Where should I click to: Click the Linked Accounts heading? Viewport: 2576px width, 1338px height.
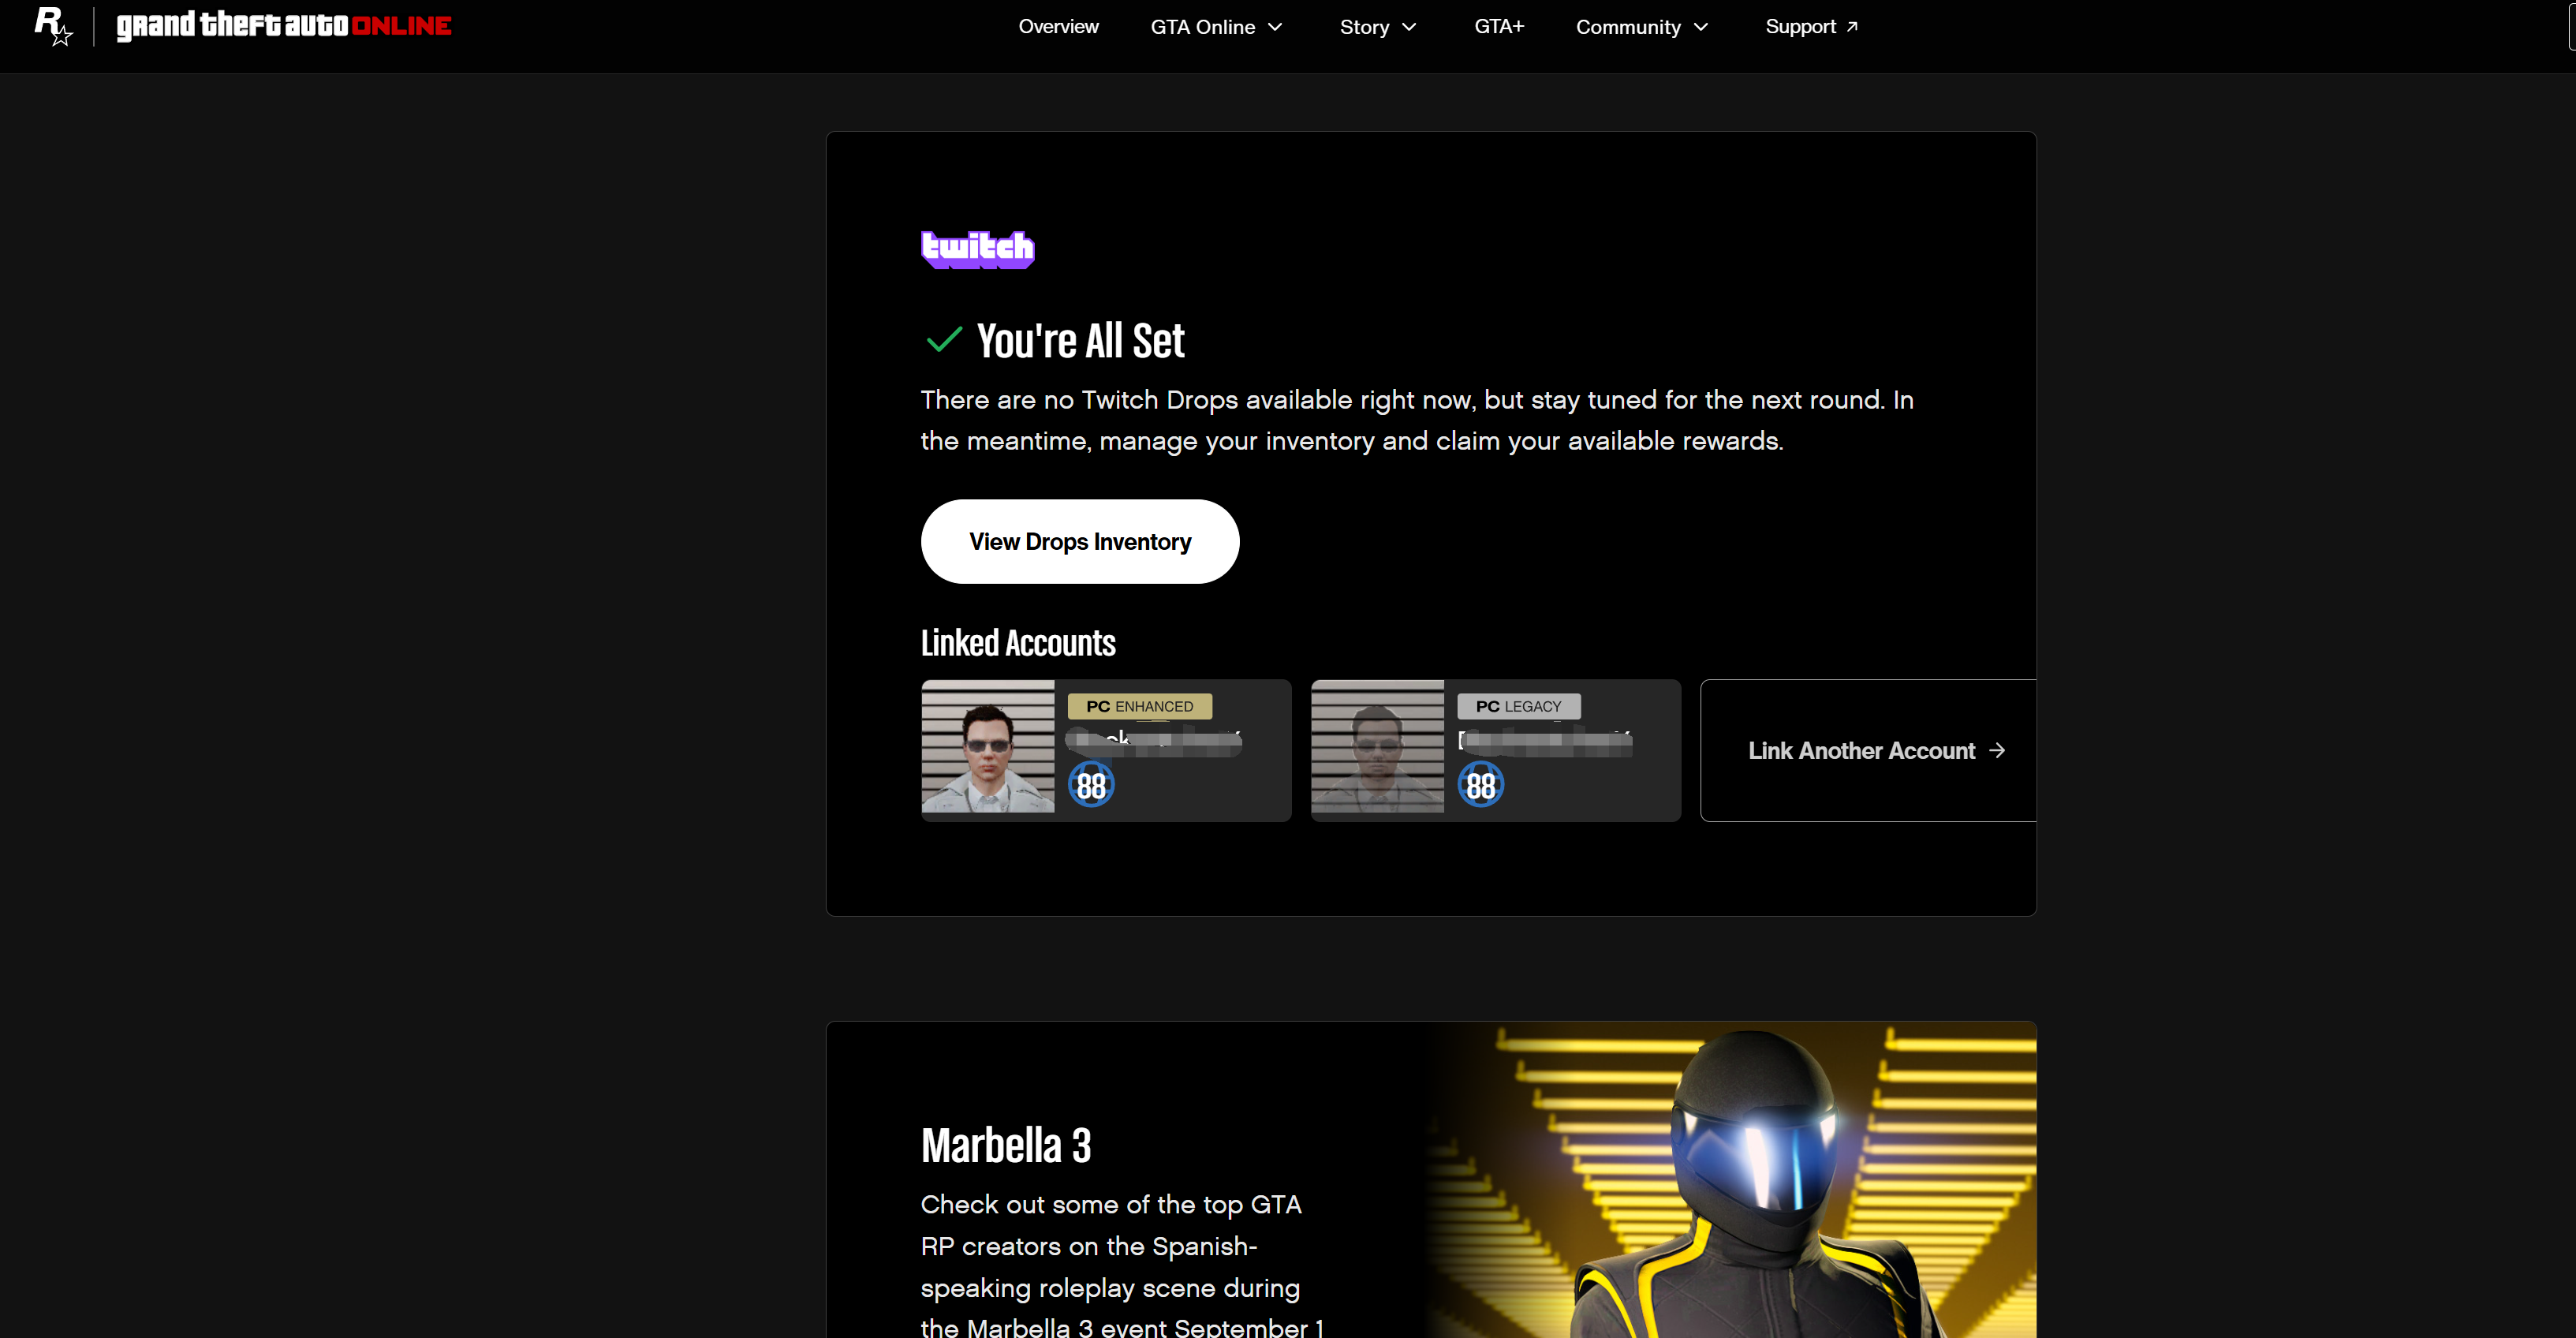pos(1018,643)
